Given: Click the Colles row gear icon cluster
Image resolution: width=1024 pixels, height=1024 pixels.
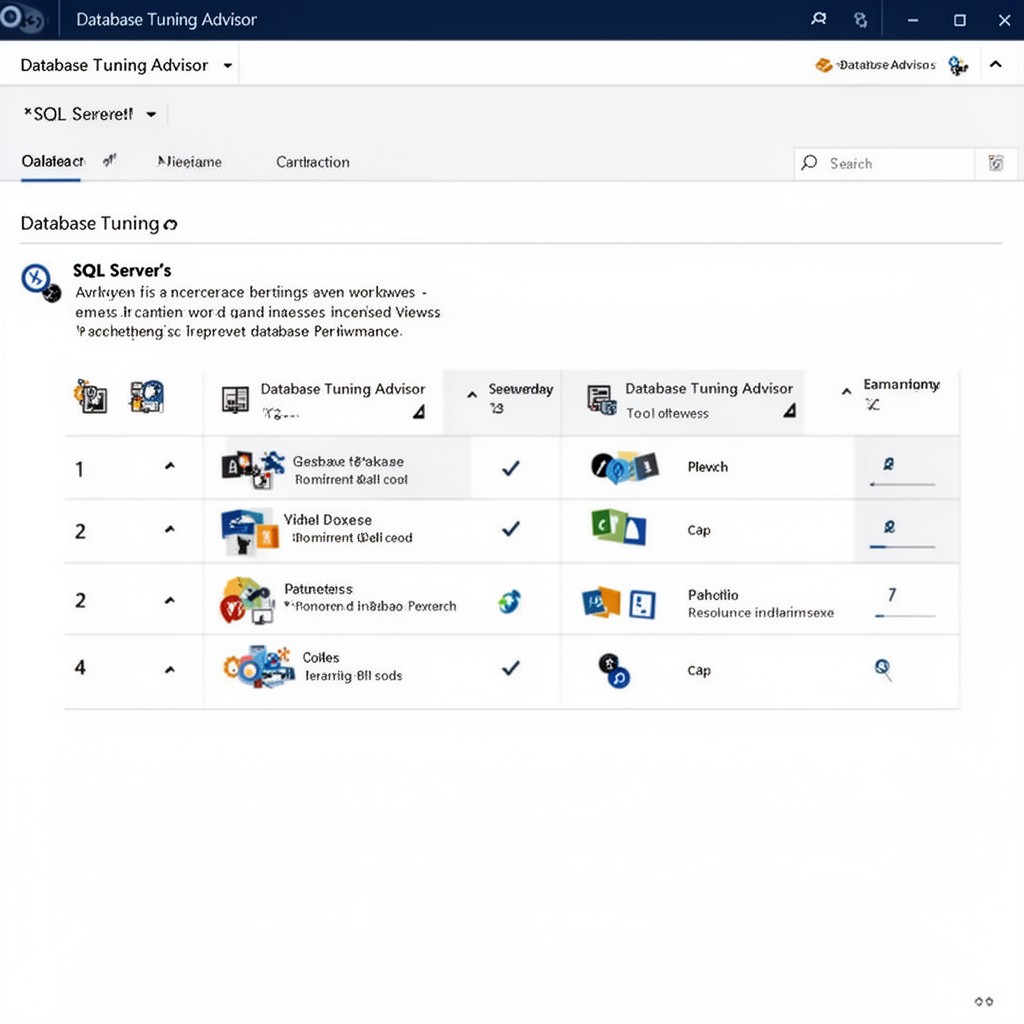Looking at the screenshot, I should coord(258,667).
